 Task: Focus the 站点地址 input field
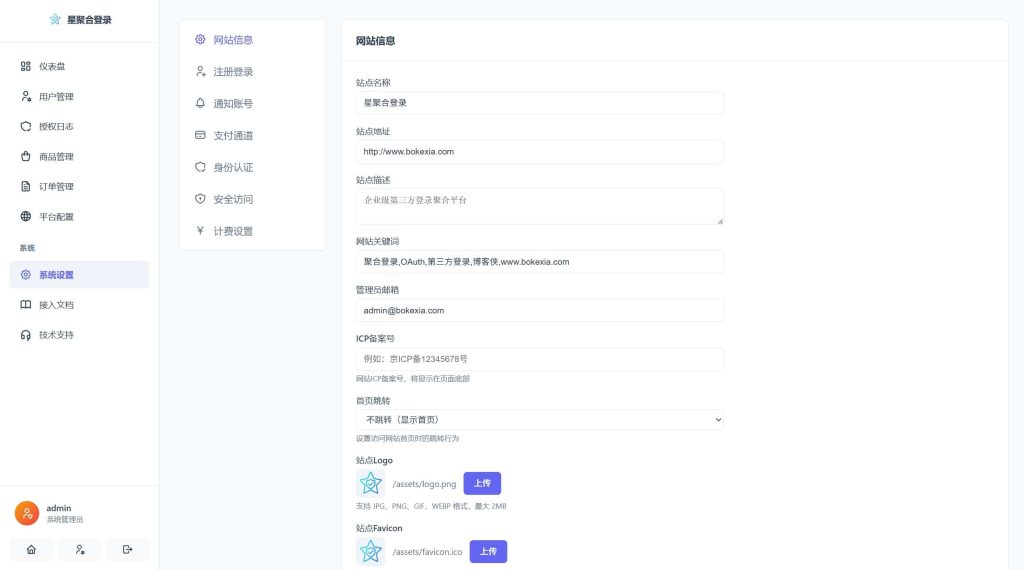pos(539,151)
